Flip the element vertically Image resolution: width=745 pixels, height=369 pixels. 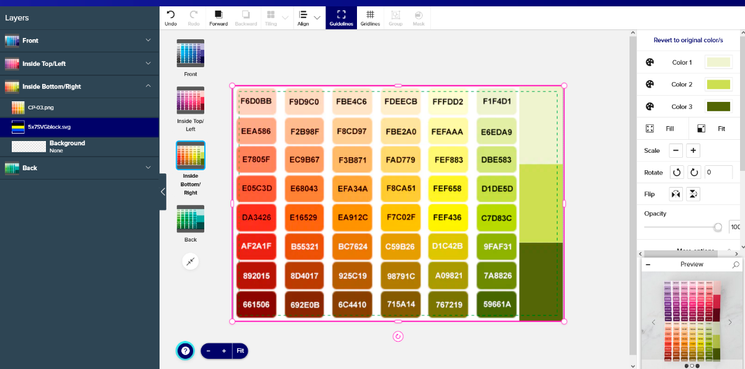tap(694, 194)
